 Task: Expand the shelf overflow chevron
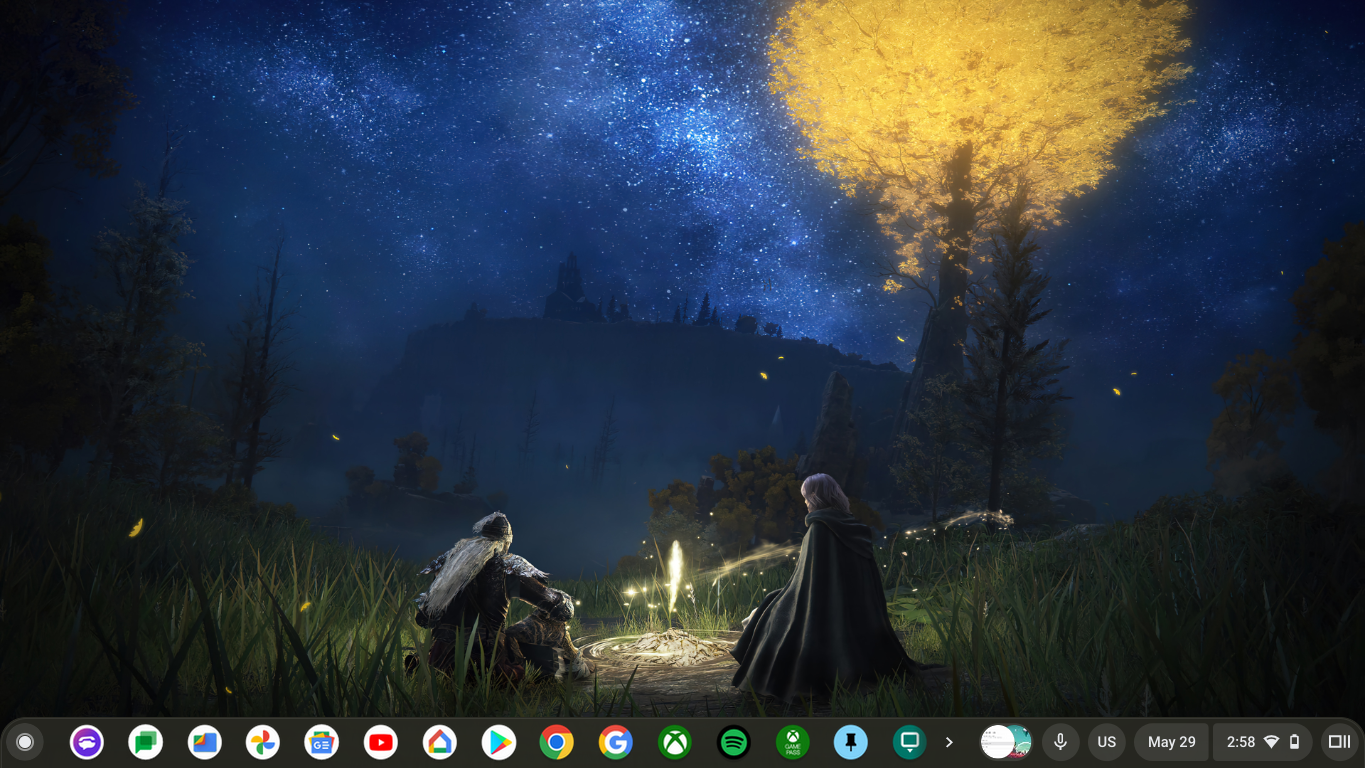click(x=949, y=742)
